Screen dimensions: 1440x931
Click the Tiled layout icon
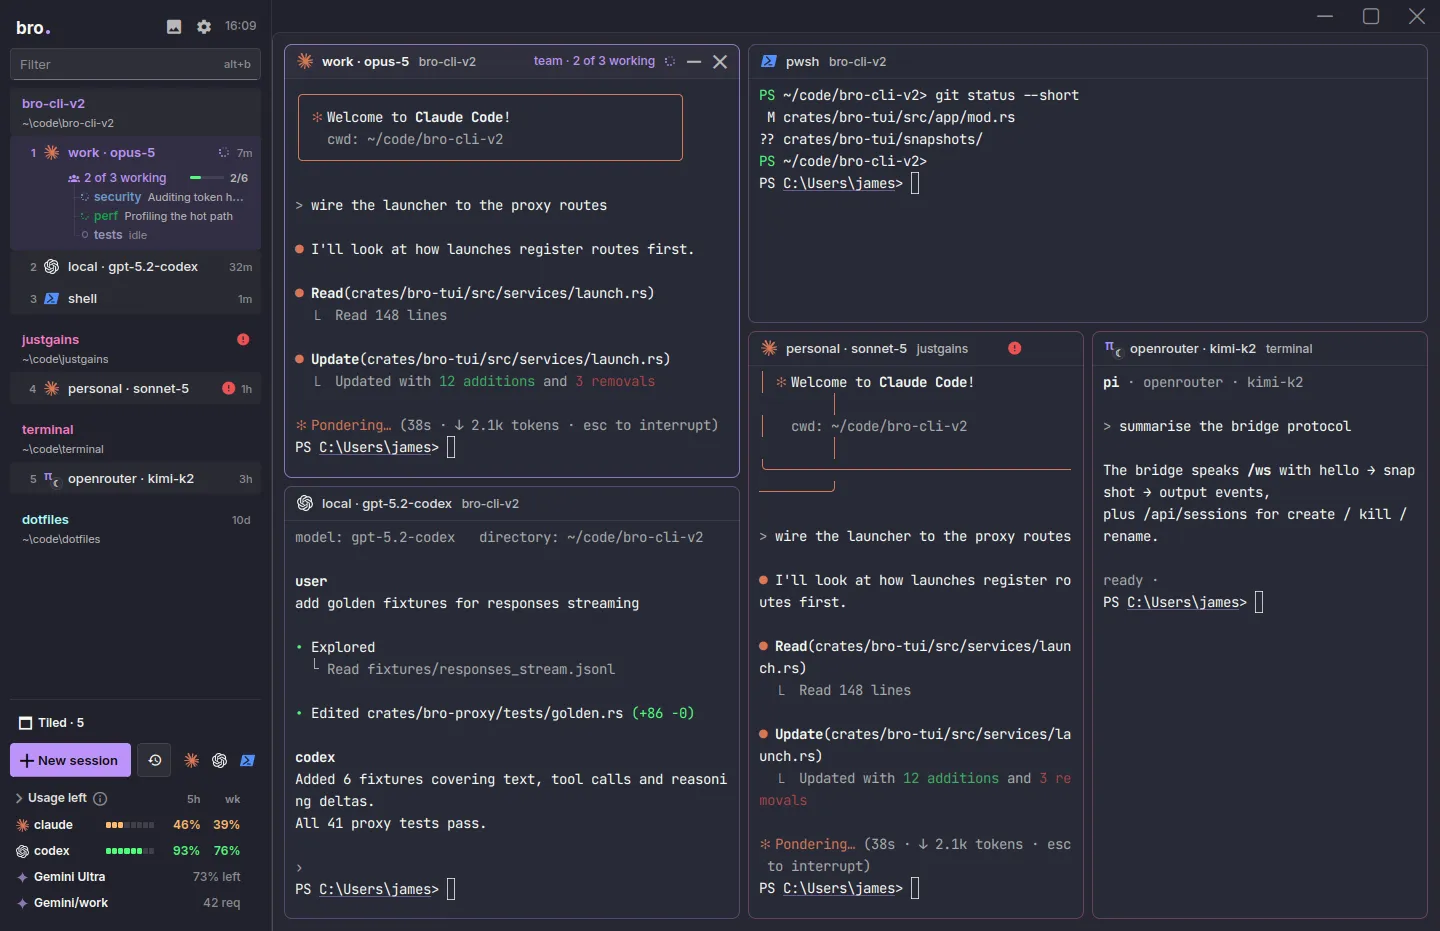pos(26,723)
